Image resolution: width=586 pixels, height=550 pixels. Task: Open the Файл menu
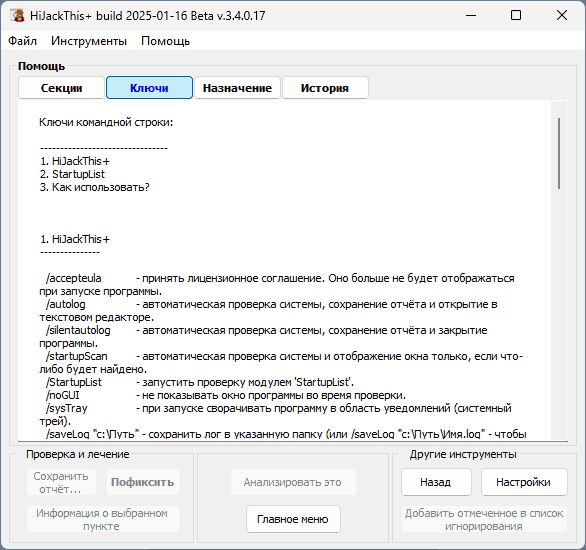pyautogui.click(x=22, y=41)
